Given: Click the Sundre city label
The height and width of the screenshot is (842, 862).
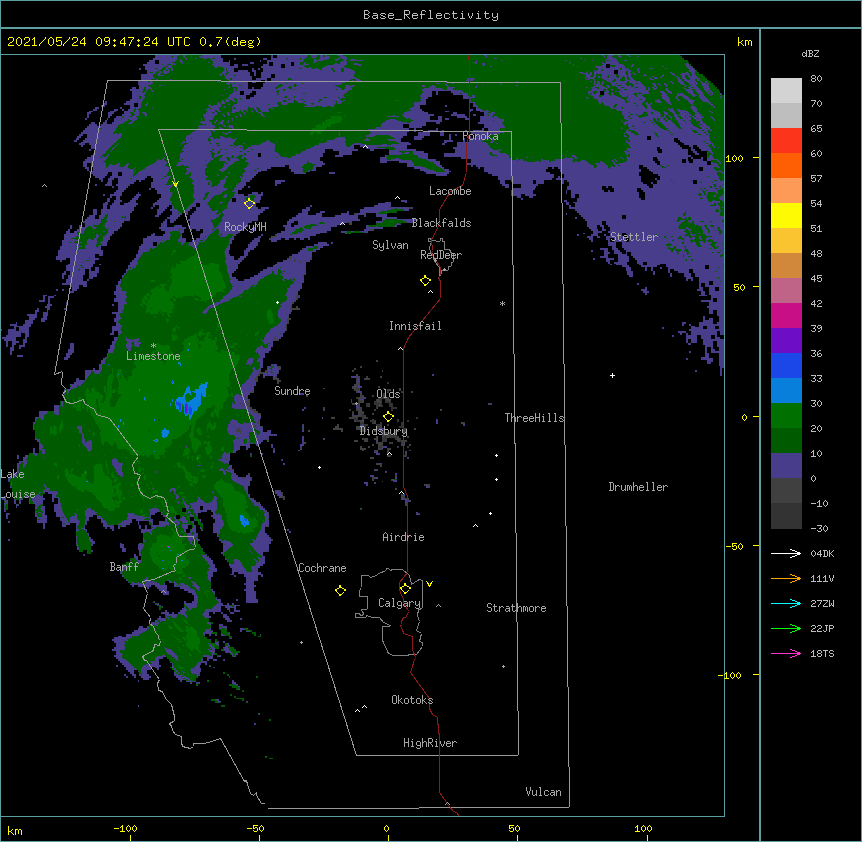Looking at the screenshot, I should (x=292, y=391).
